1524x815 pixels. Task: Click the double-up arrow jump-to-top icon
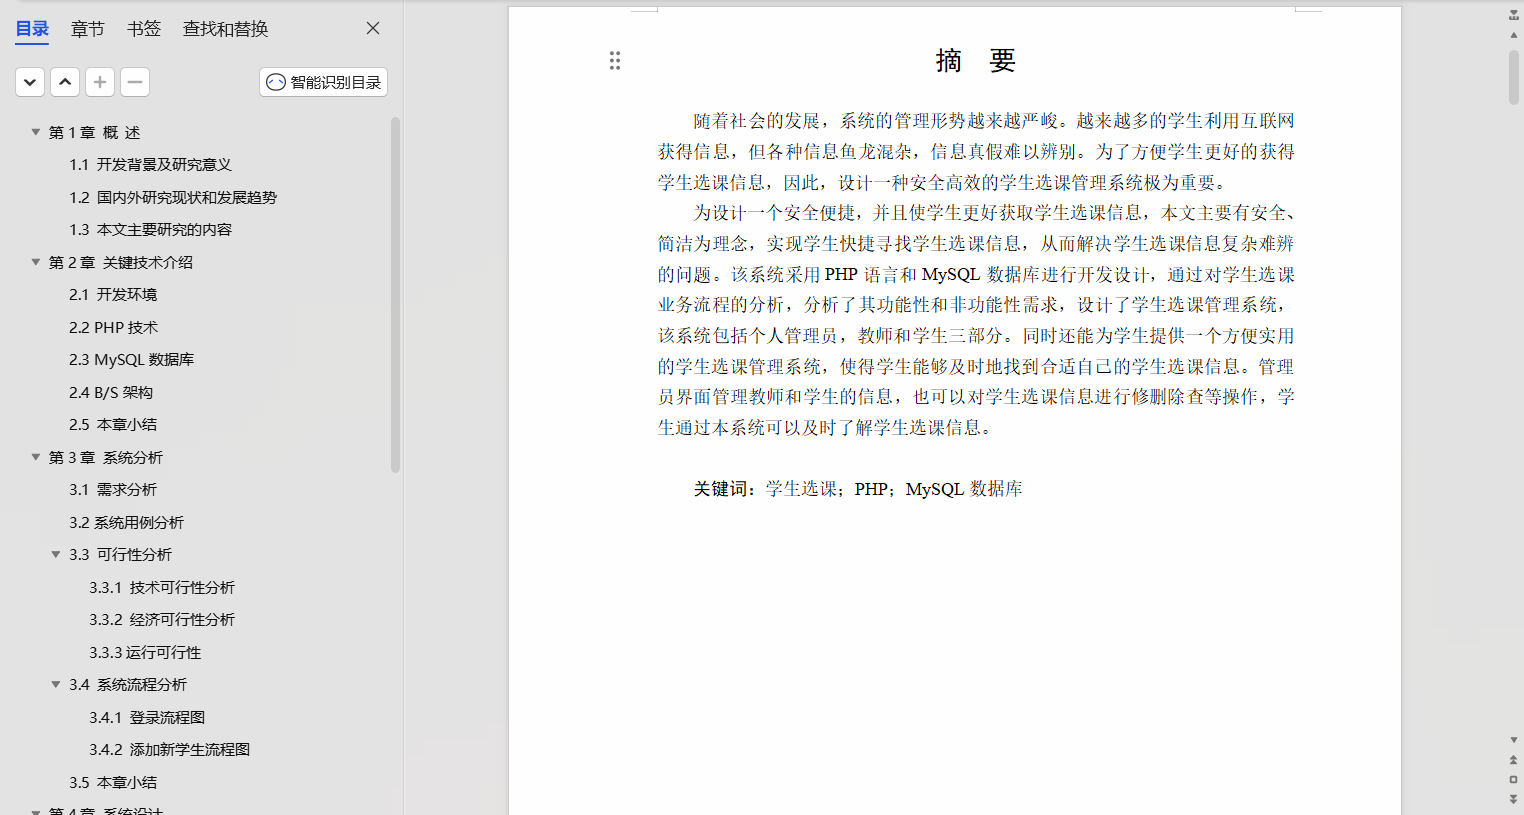coord(1513,758)
